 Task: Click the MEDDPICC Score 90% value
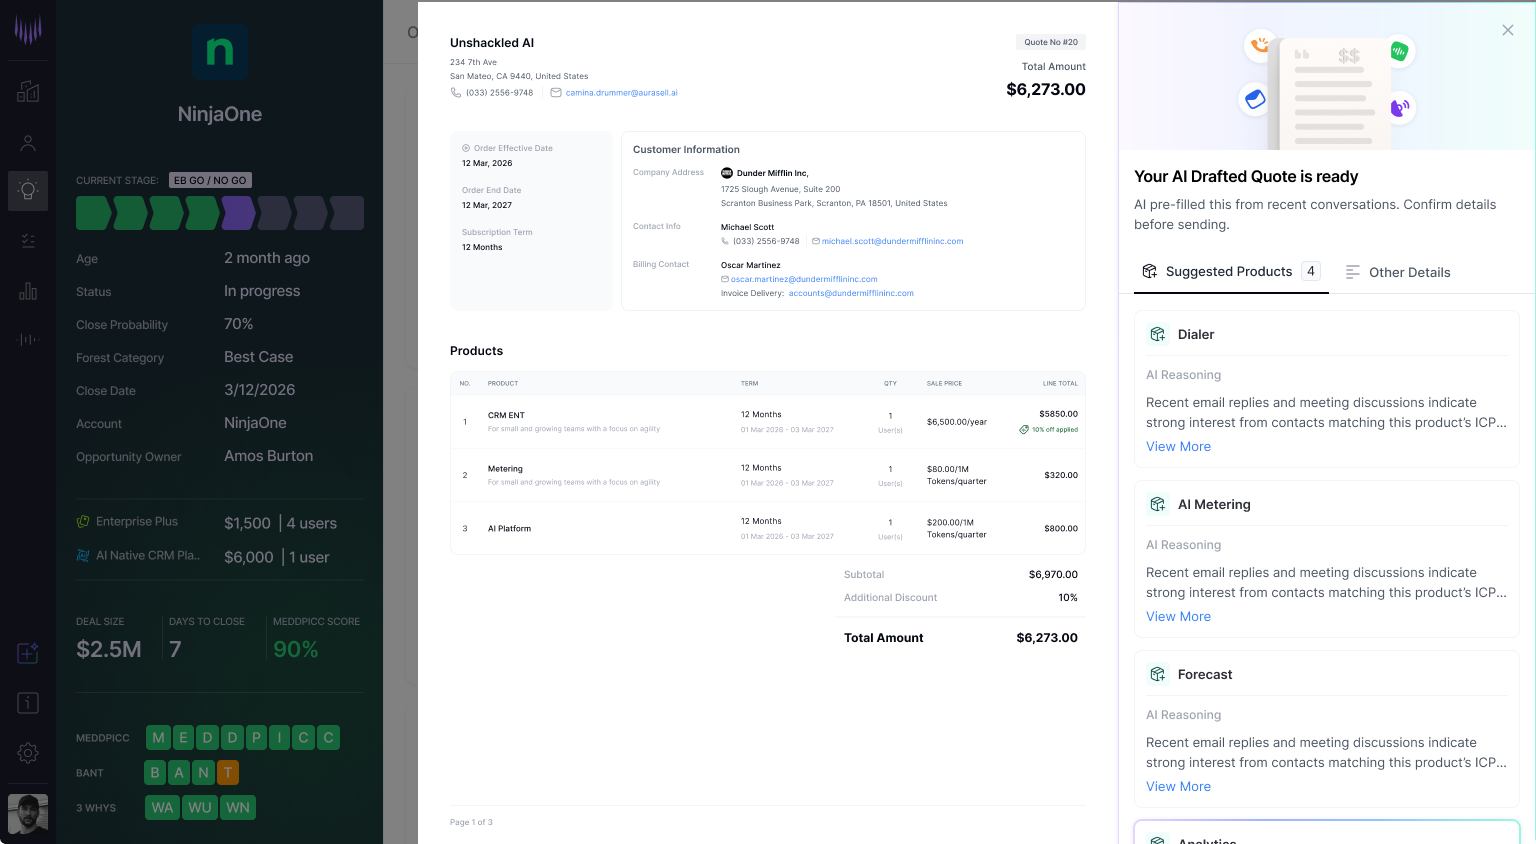click(x=296, y=649)
